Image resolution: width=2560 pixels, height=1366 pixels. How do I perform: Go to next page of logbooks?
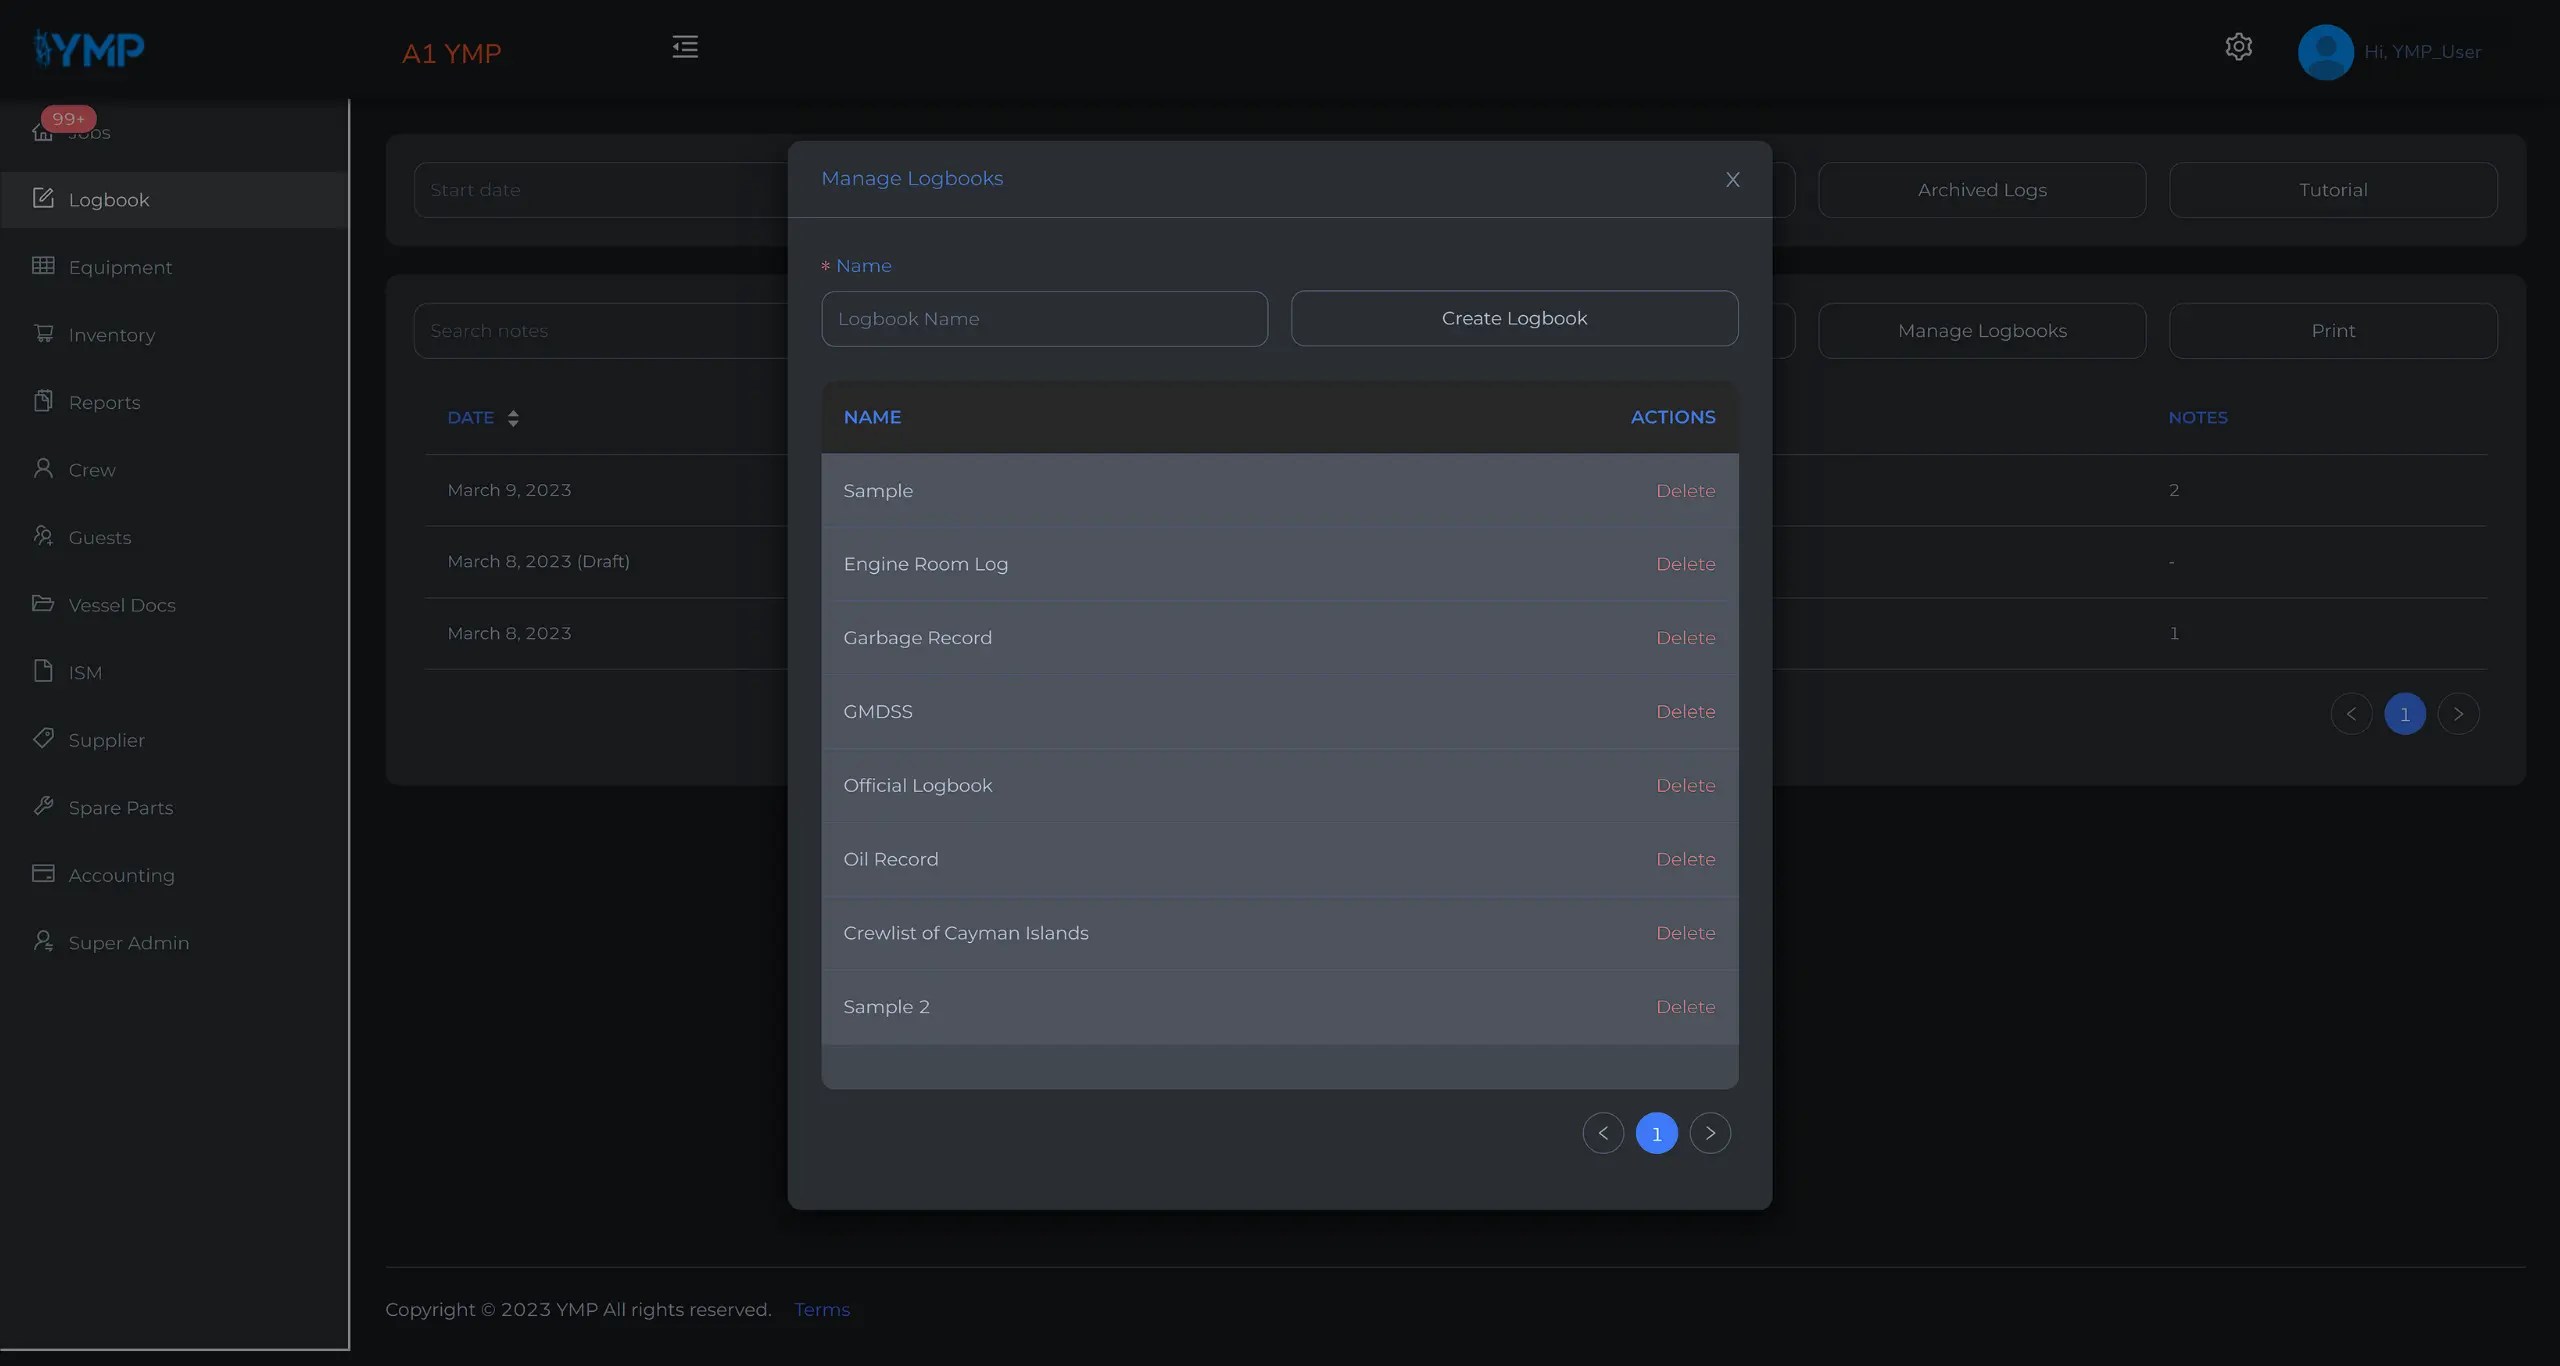pyautogui.click(x=1710, y=1132)
